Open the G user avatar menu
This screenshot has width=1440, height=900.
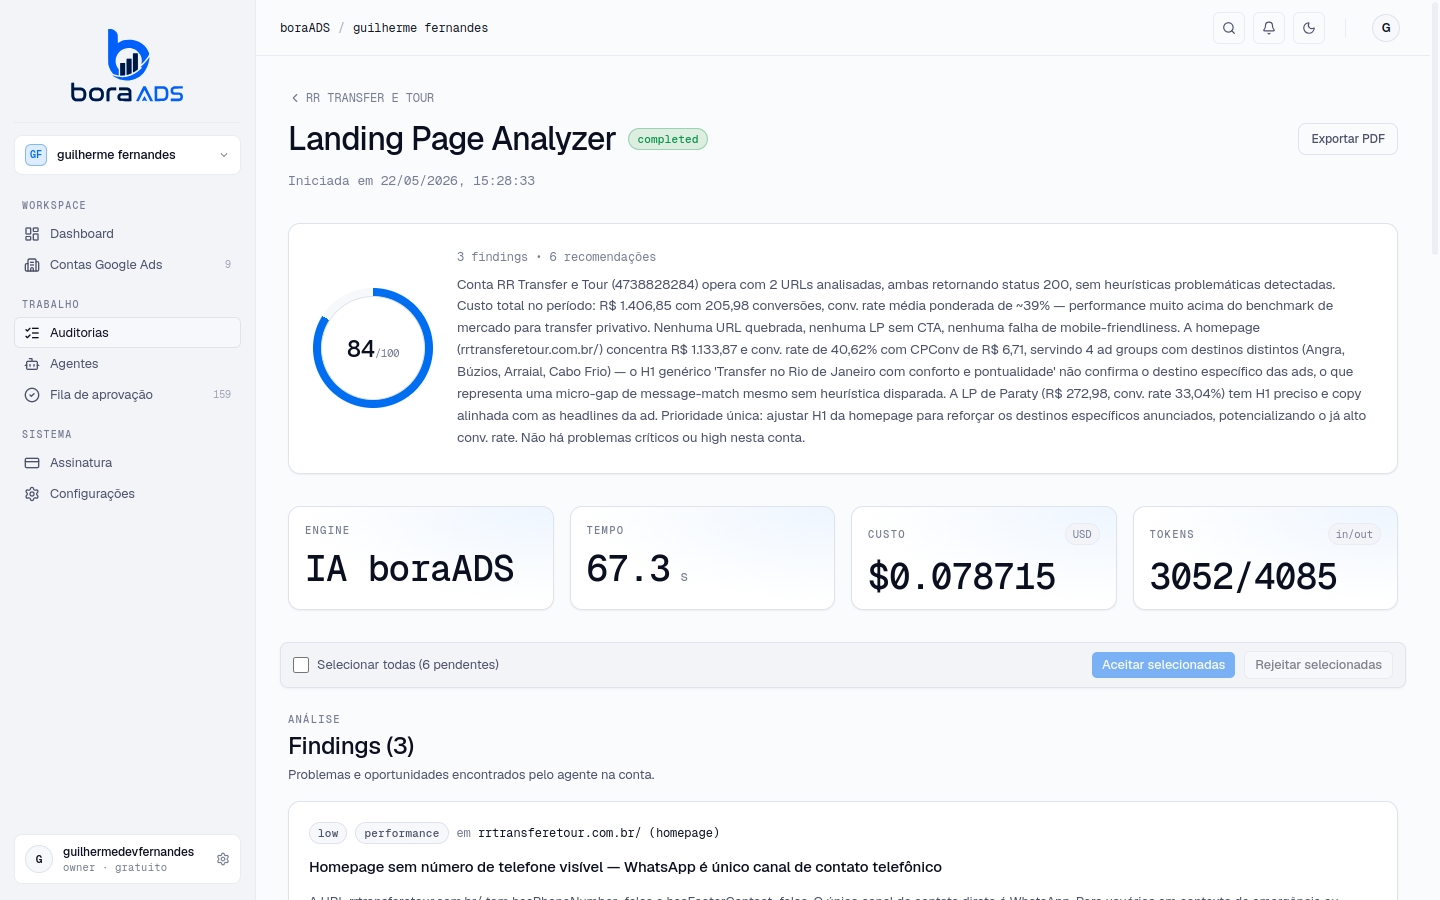[1386, 28]
